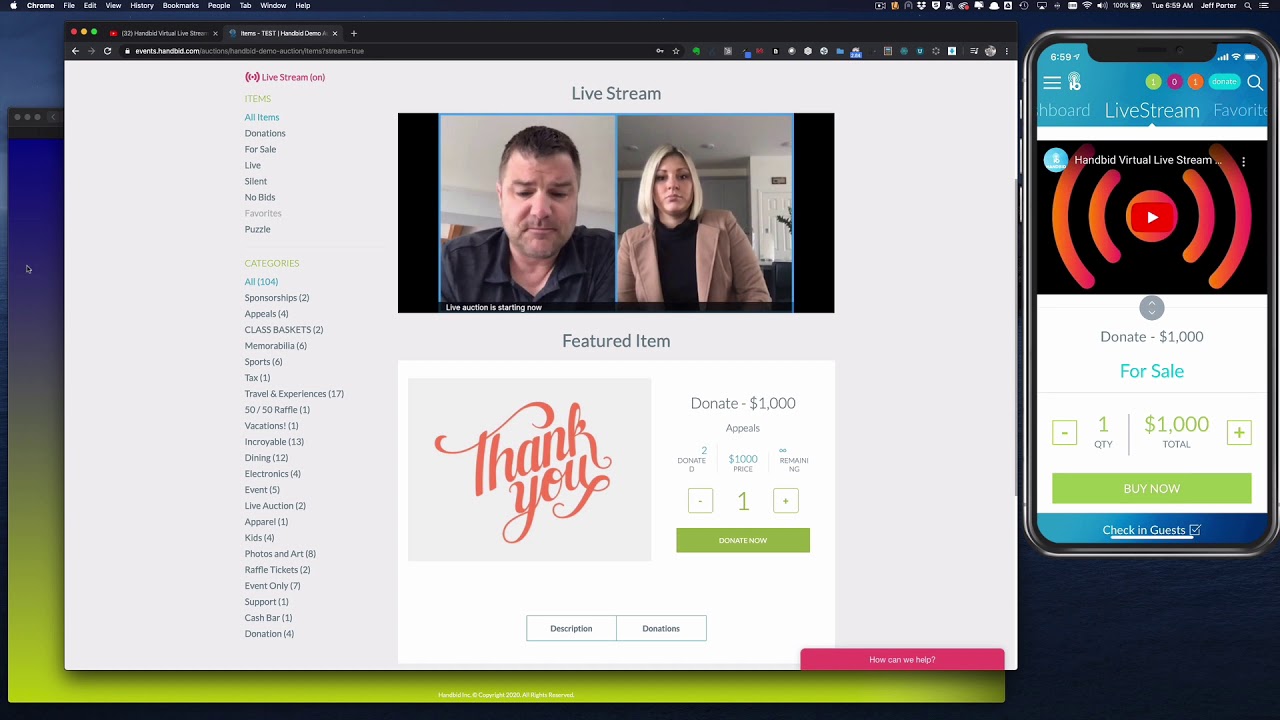Open Check in Guests link on phone
Screen dimensions: 1280x720
pyautogui.click(x=1151, y=530)
